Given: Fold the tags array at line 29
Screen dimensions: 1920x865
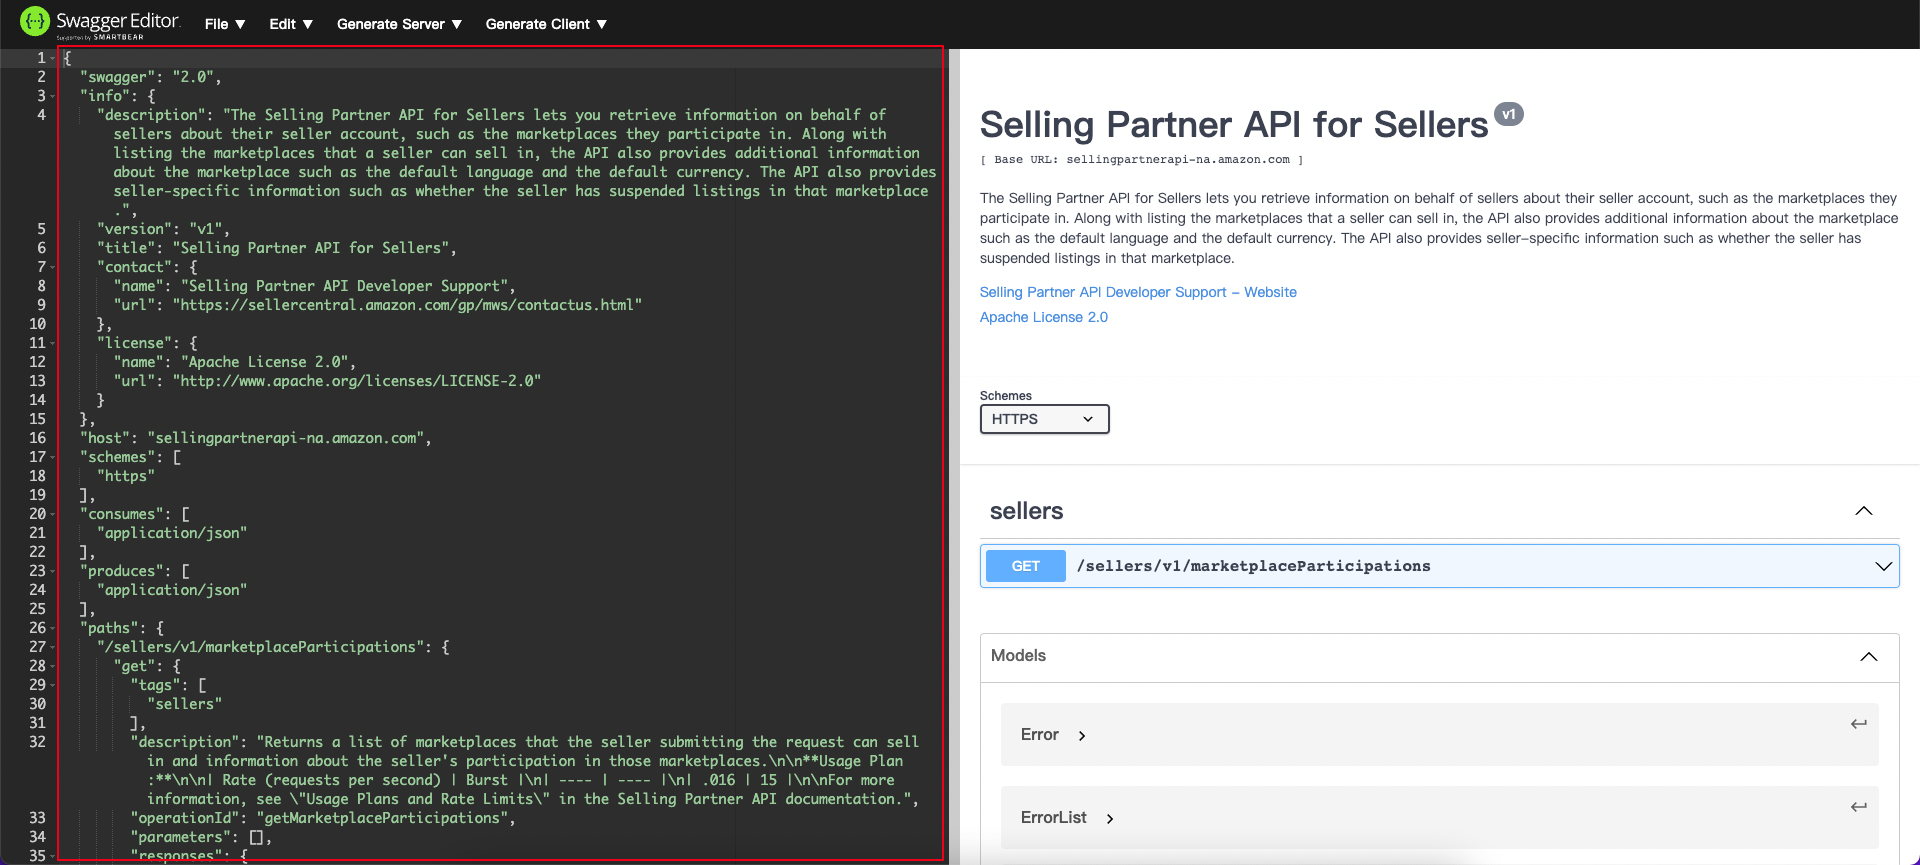Looking at the screenshot, I should point(52,685).
